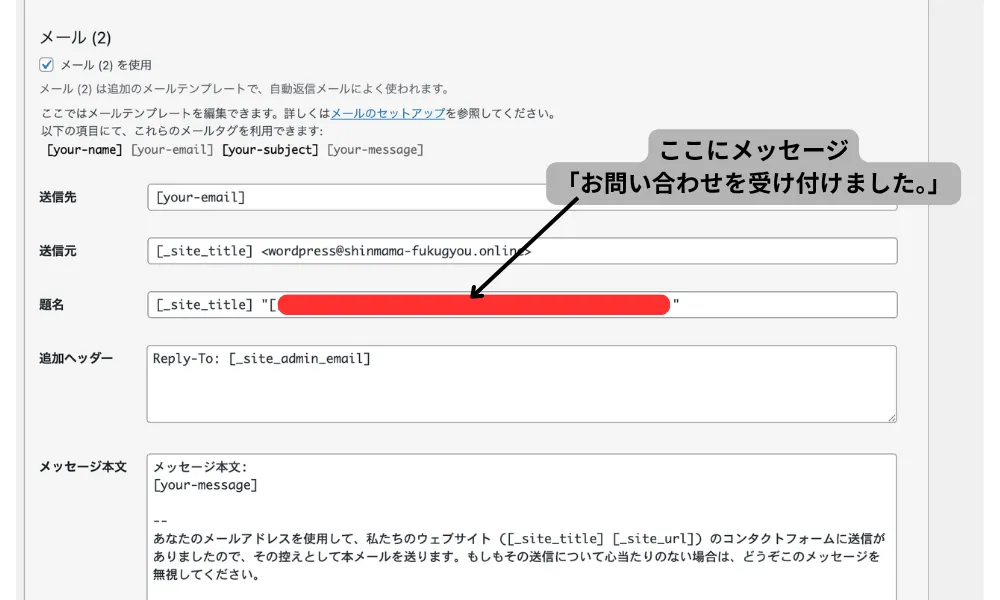Select the Reply-To text in additional headers
The image size is (1000, 600).
[x=185, y=358]
